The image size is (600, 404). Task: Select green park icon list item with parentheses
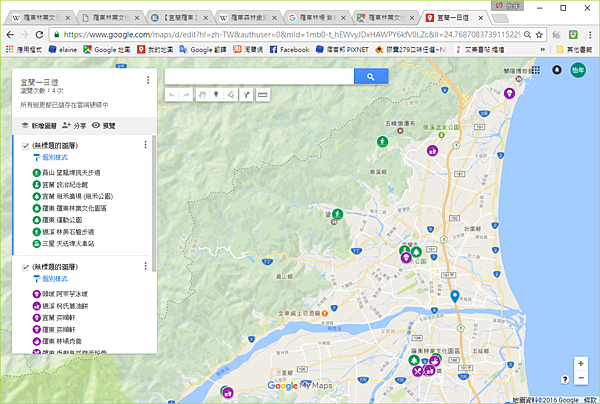click(73, 197)
